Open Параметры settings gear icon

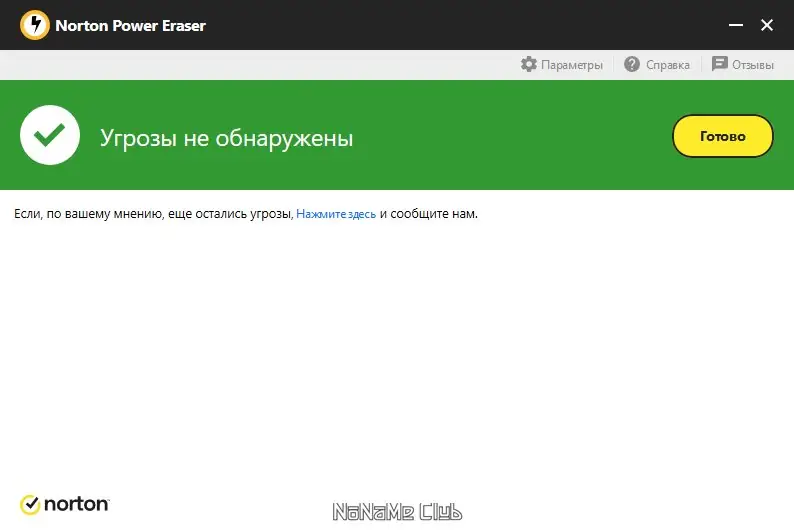click(x=529, y=64)
